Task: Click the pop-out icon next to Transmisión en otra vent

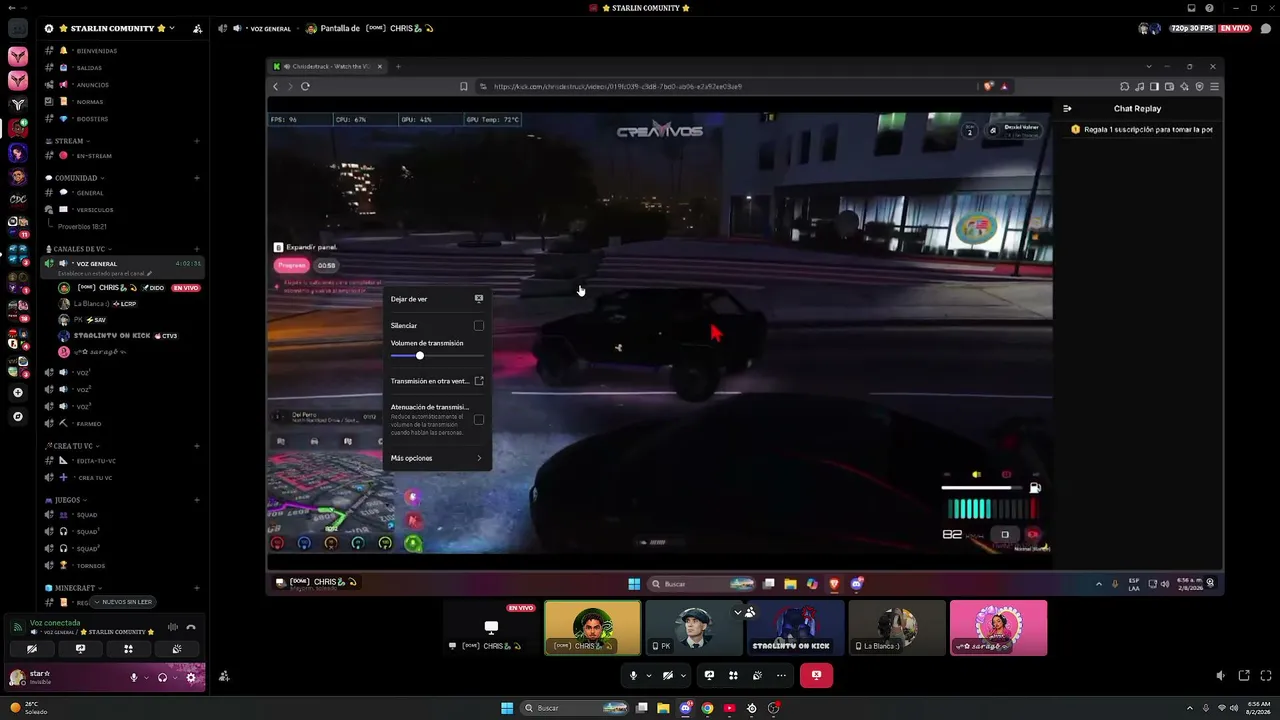Action: pos(479,381)
